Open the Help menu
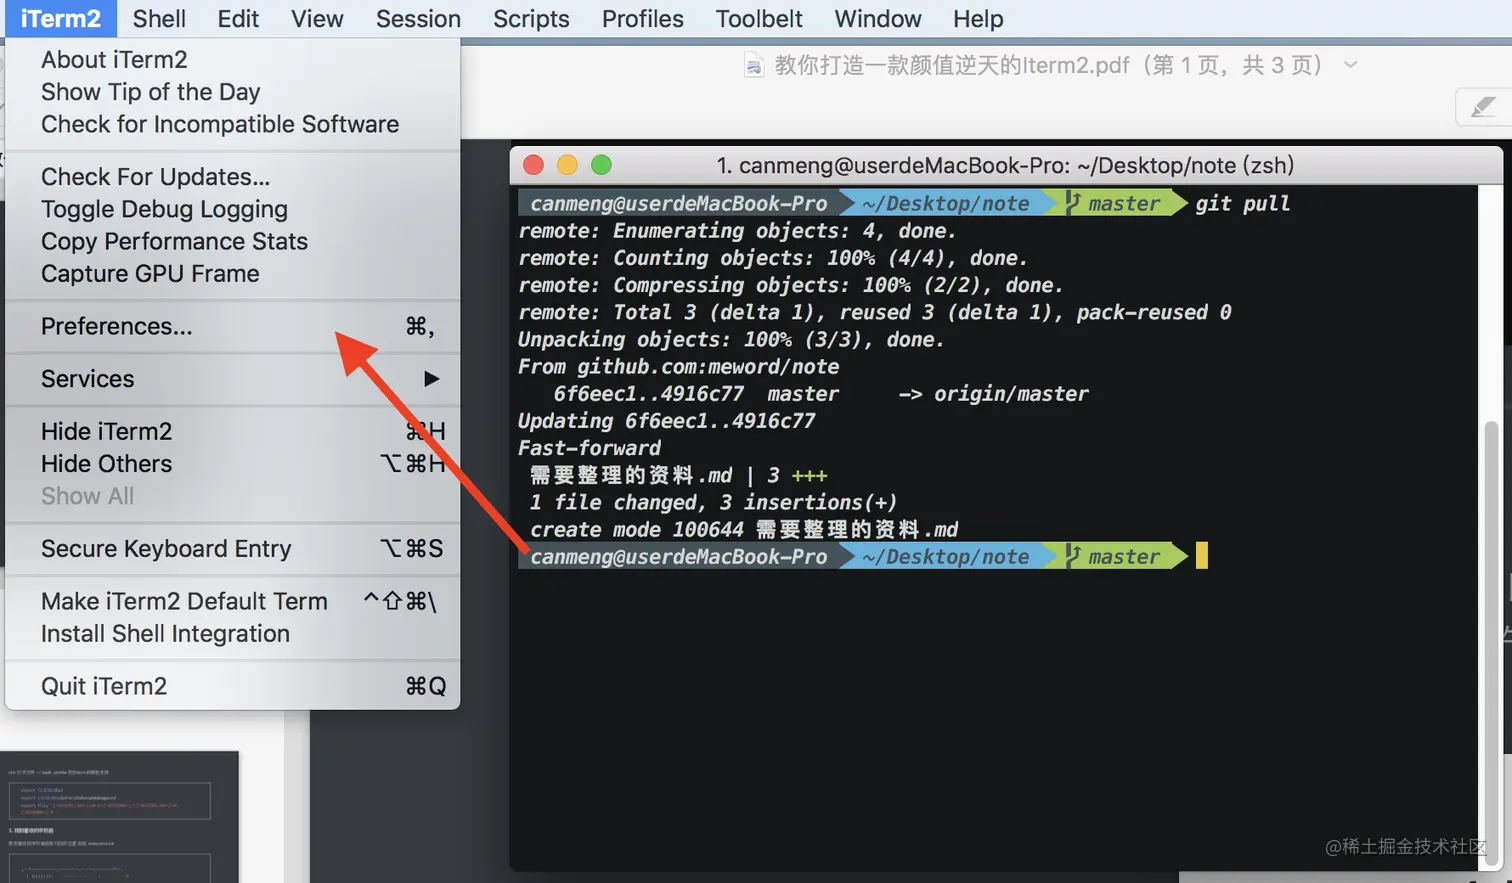The width and height of the screenshot is (1512, 883). pyautogui.click(x=978, y=19)
